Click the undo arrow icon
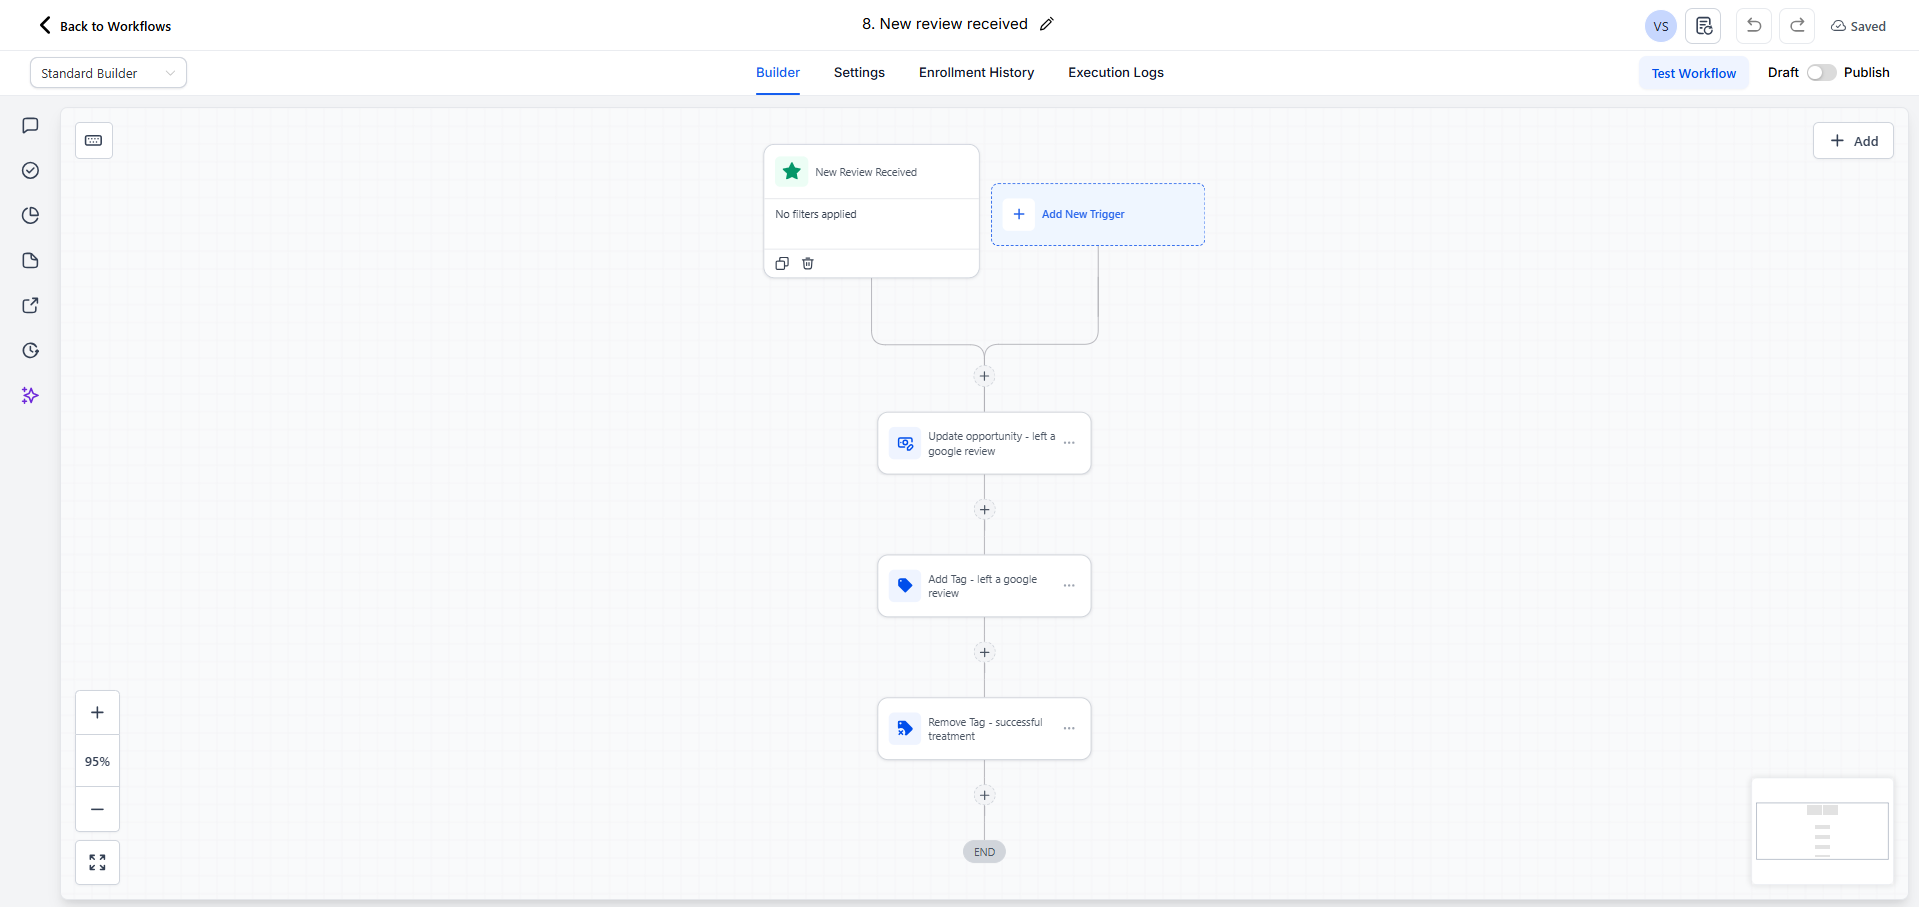Viewport: 1919px width, 907px height. (1754, 26)
